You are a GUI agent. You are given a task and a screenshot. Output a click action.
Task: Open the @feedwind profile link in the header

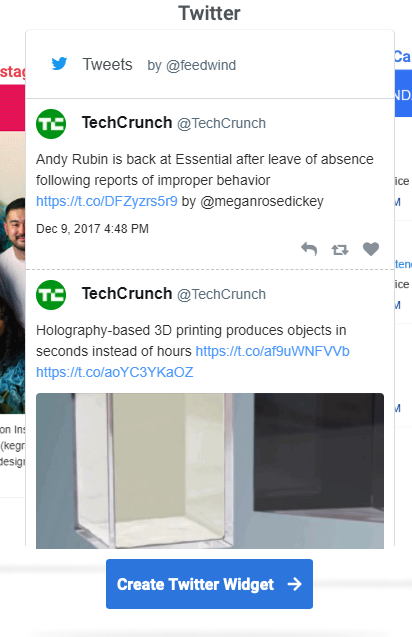pyautogui.click(x=201, y=65)
